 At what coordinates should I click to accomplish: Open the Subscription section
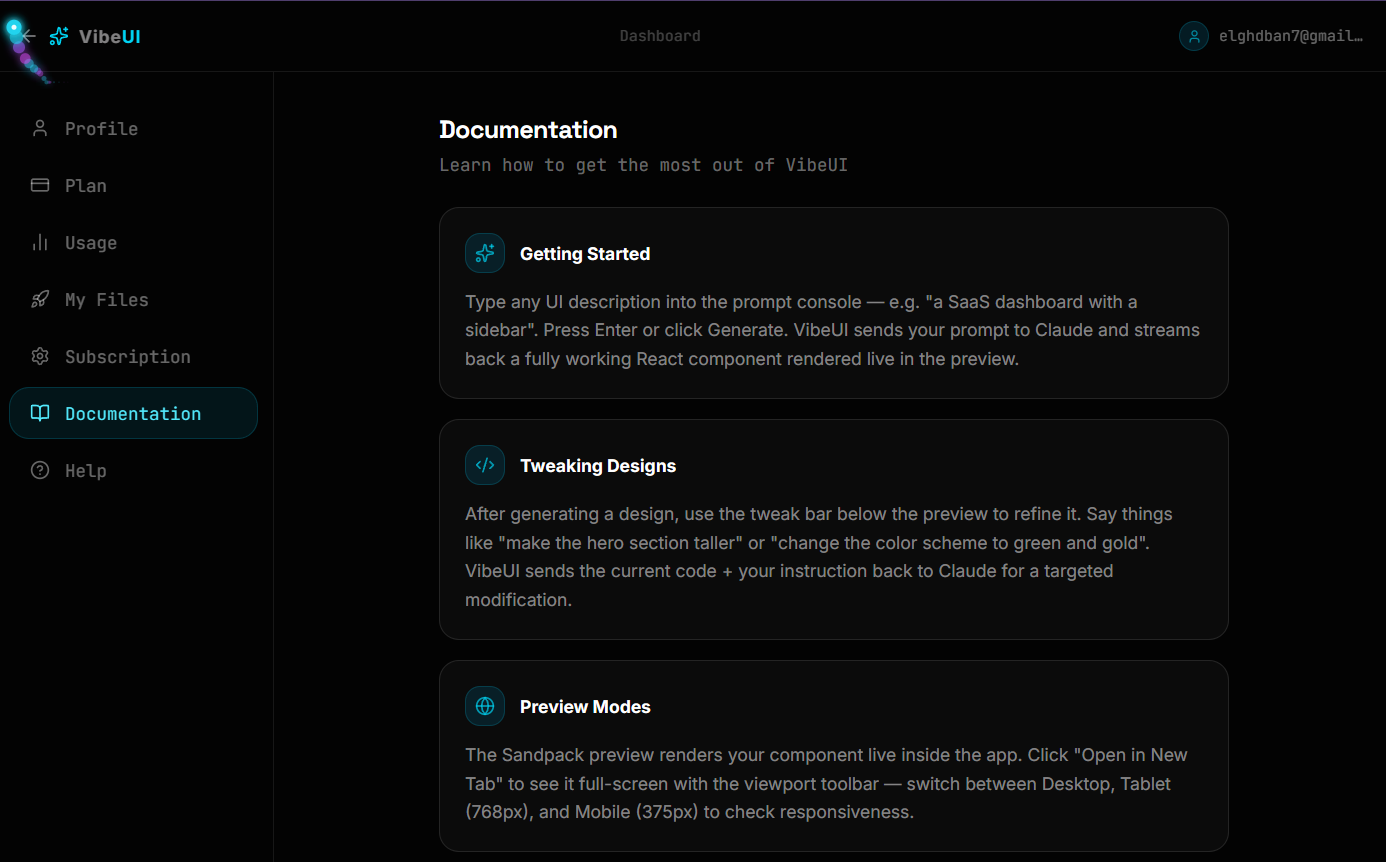pyautogui.click(x=133, y=356)
